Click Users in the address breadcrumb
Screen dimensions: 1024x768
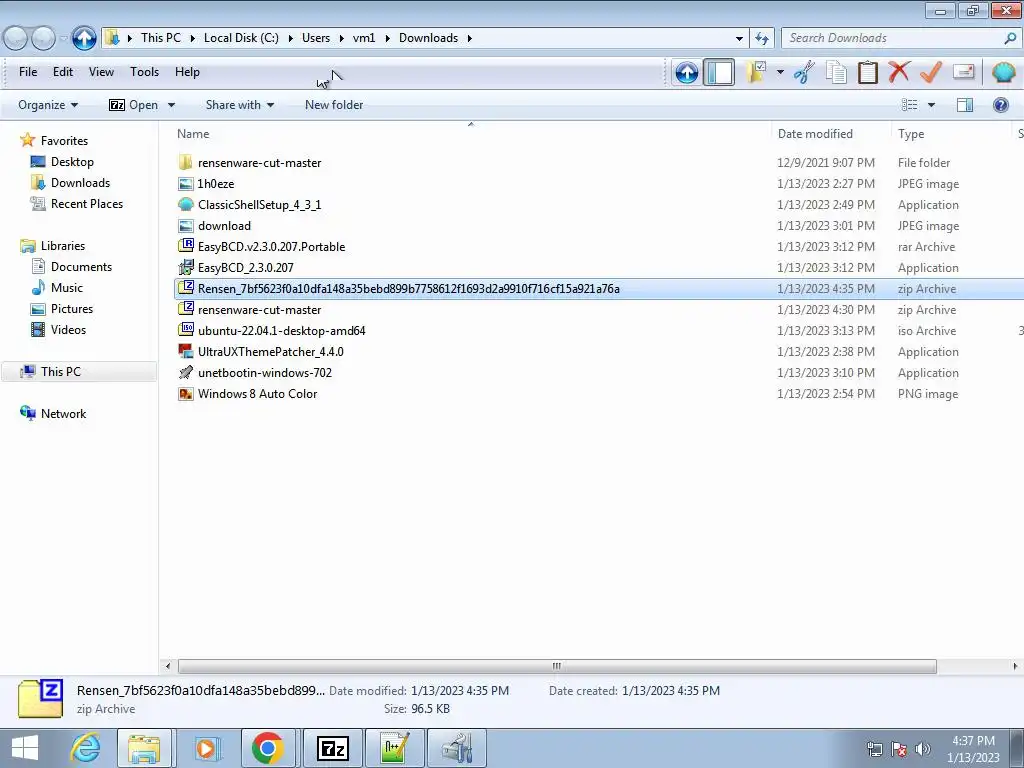point(316,38)
